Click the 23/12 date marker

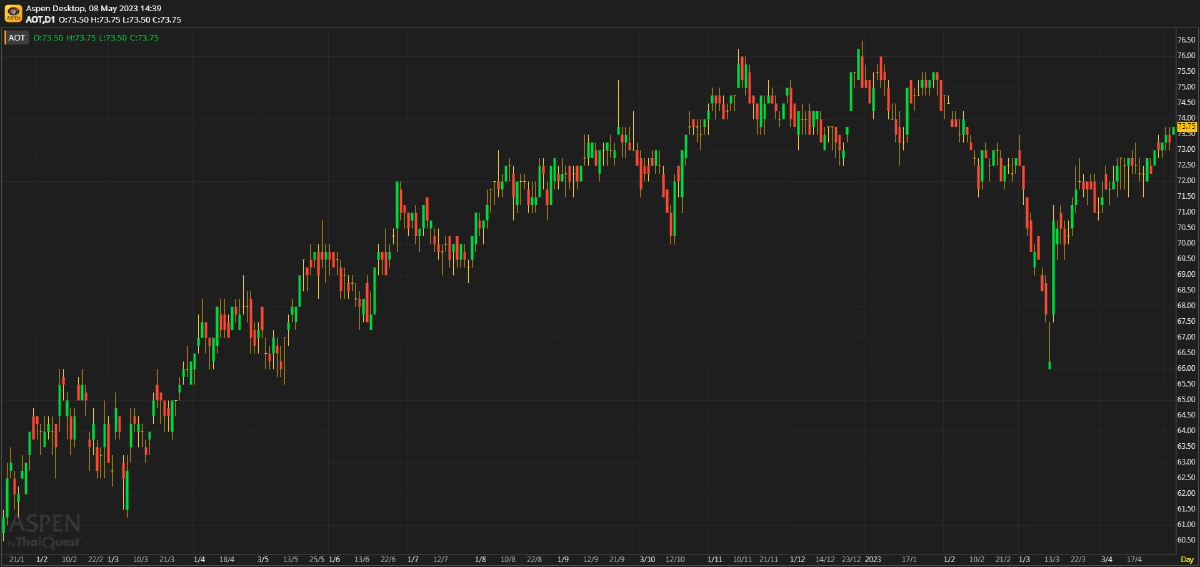click(852, 559)
